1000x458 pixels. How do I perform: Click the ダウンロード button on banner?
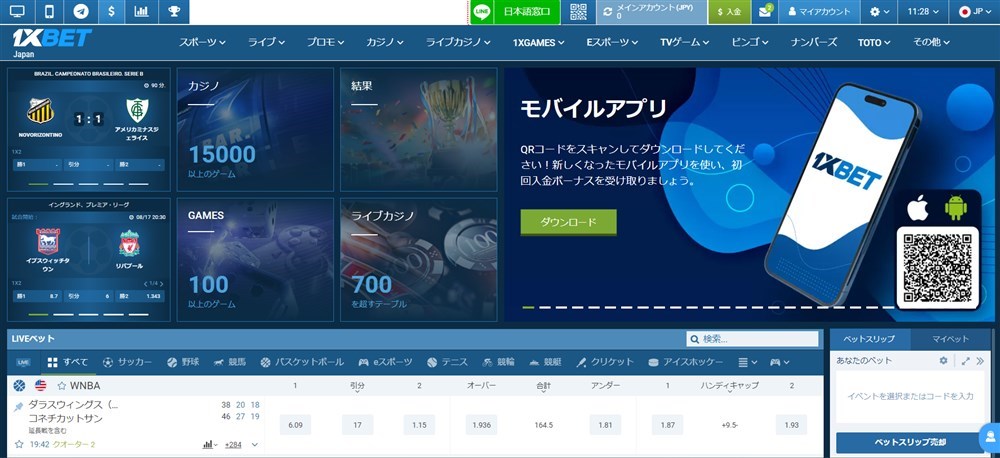click(568, 222)
